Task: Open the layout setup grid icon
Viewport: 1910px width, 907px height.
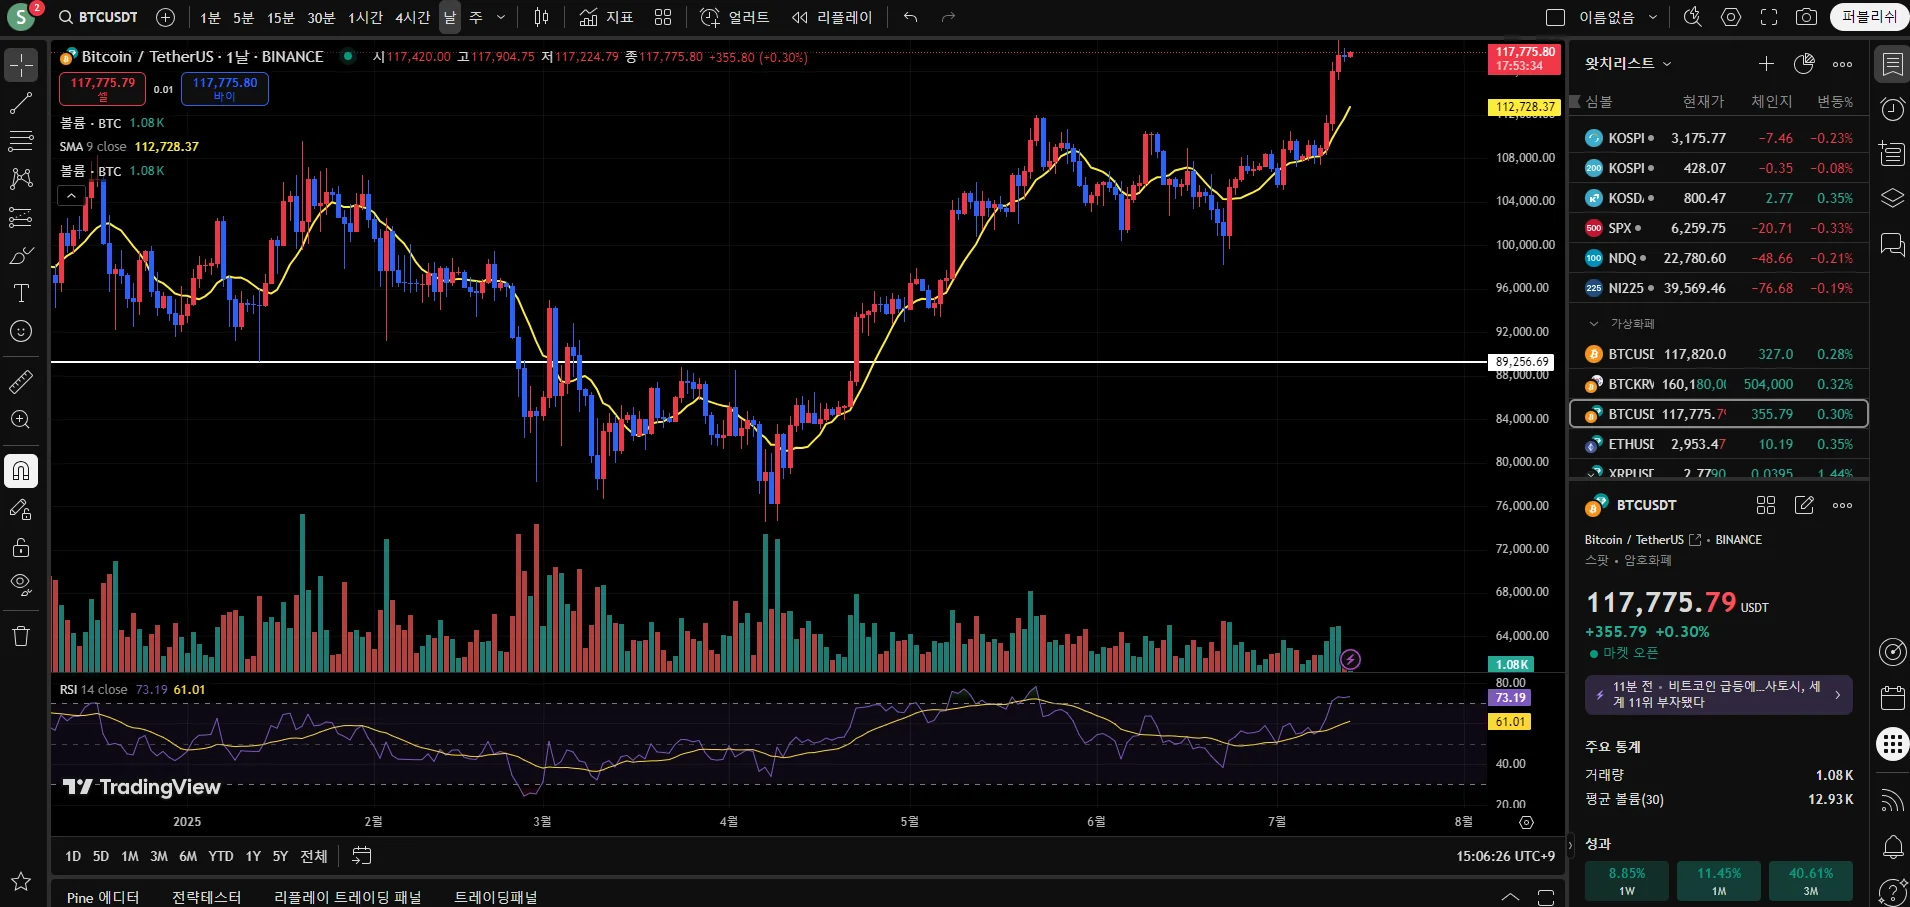Action: [x=663, y=17]
